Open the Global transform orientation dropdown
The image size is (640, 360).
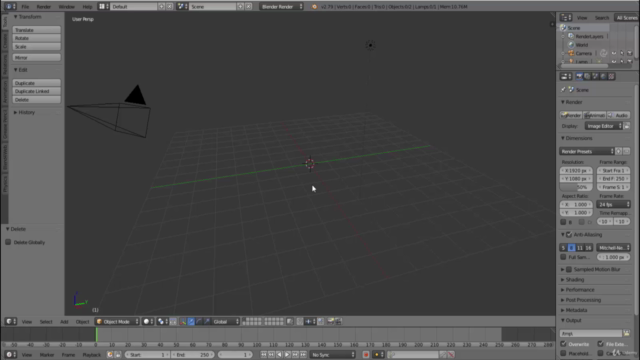coord(226,322)
